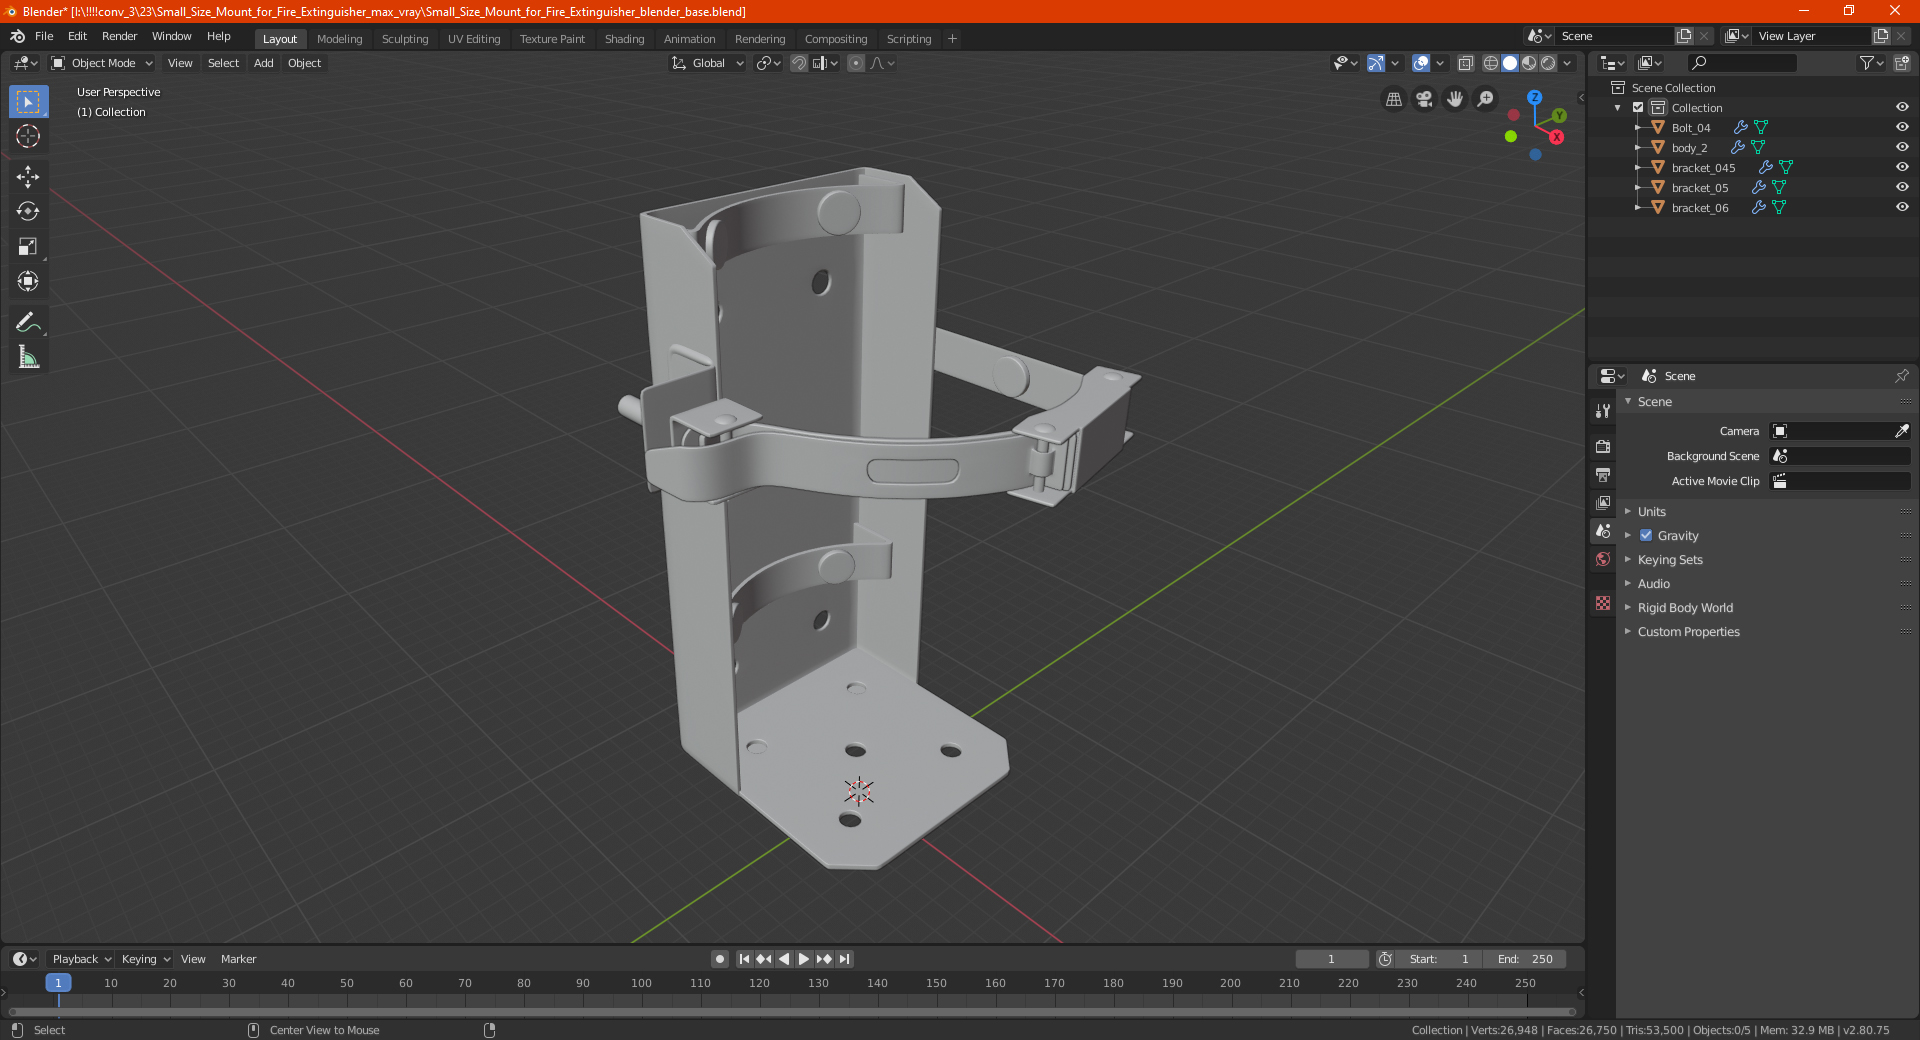Expand the Custom Properties panel
Image resolution: width=1920 pixels, height=1040 pixels.
[1688, 631]
